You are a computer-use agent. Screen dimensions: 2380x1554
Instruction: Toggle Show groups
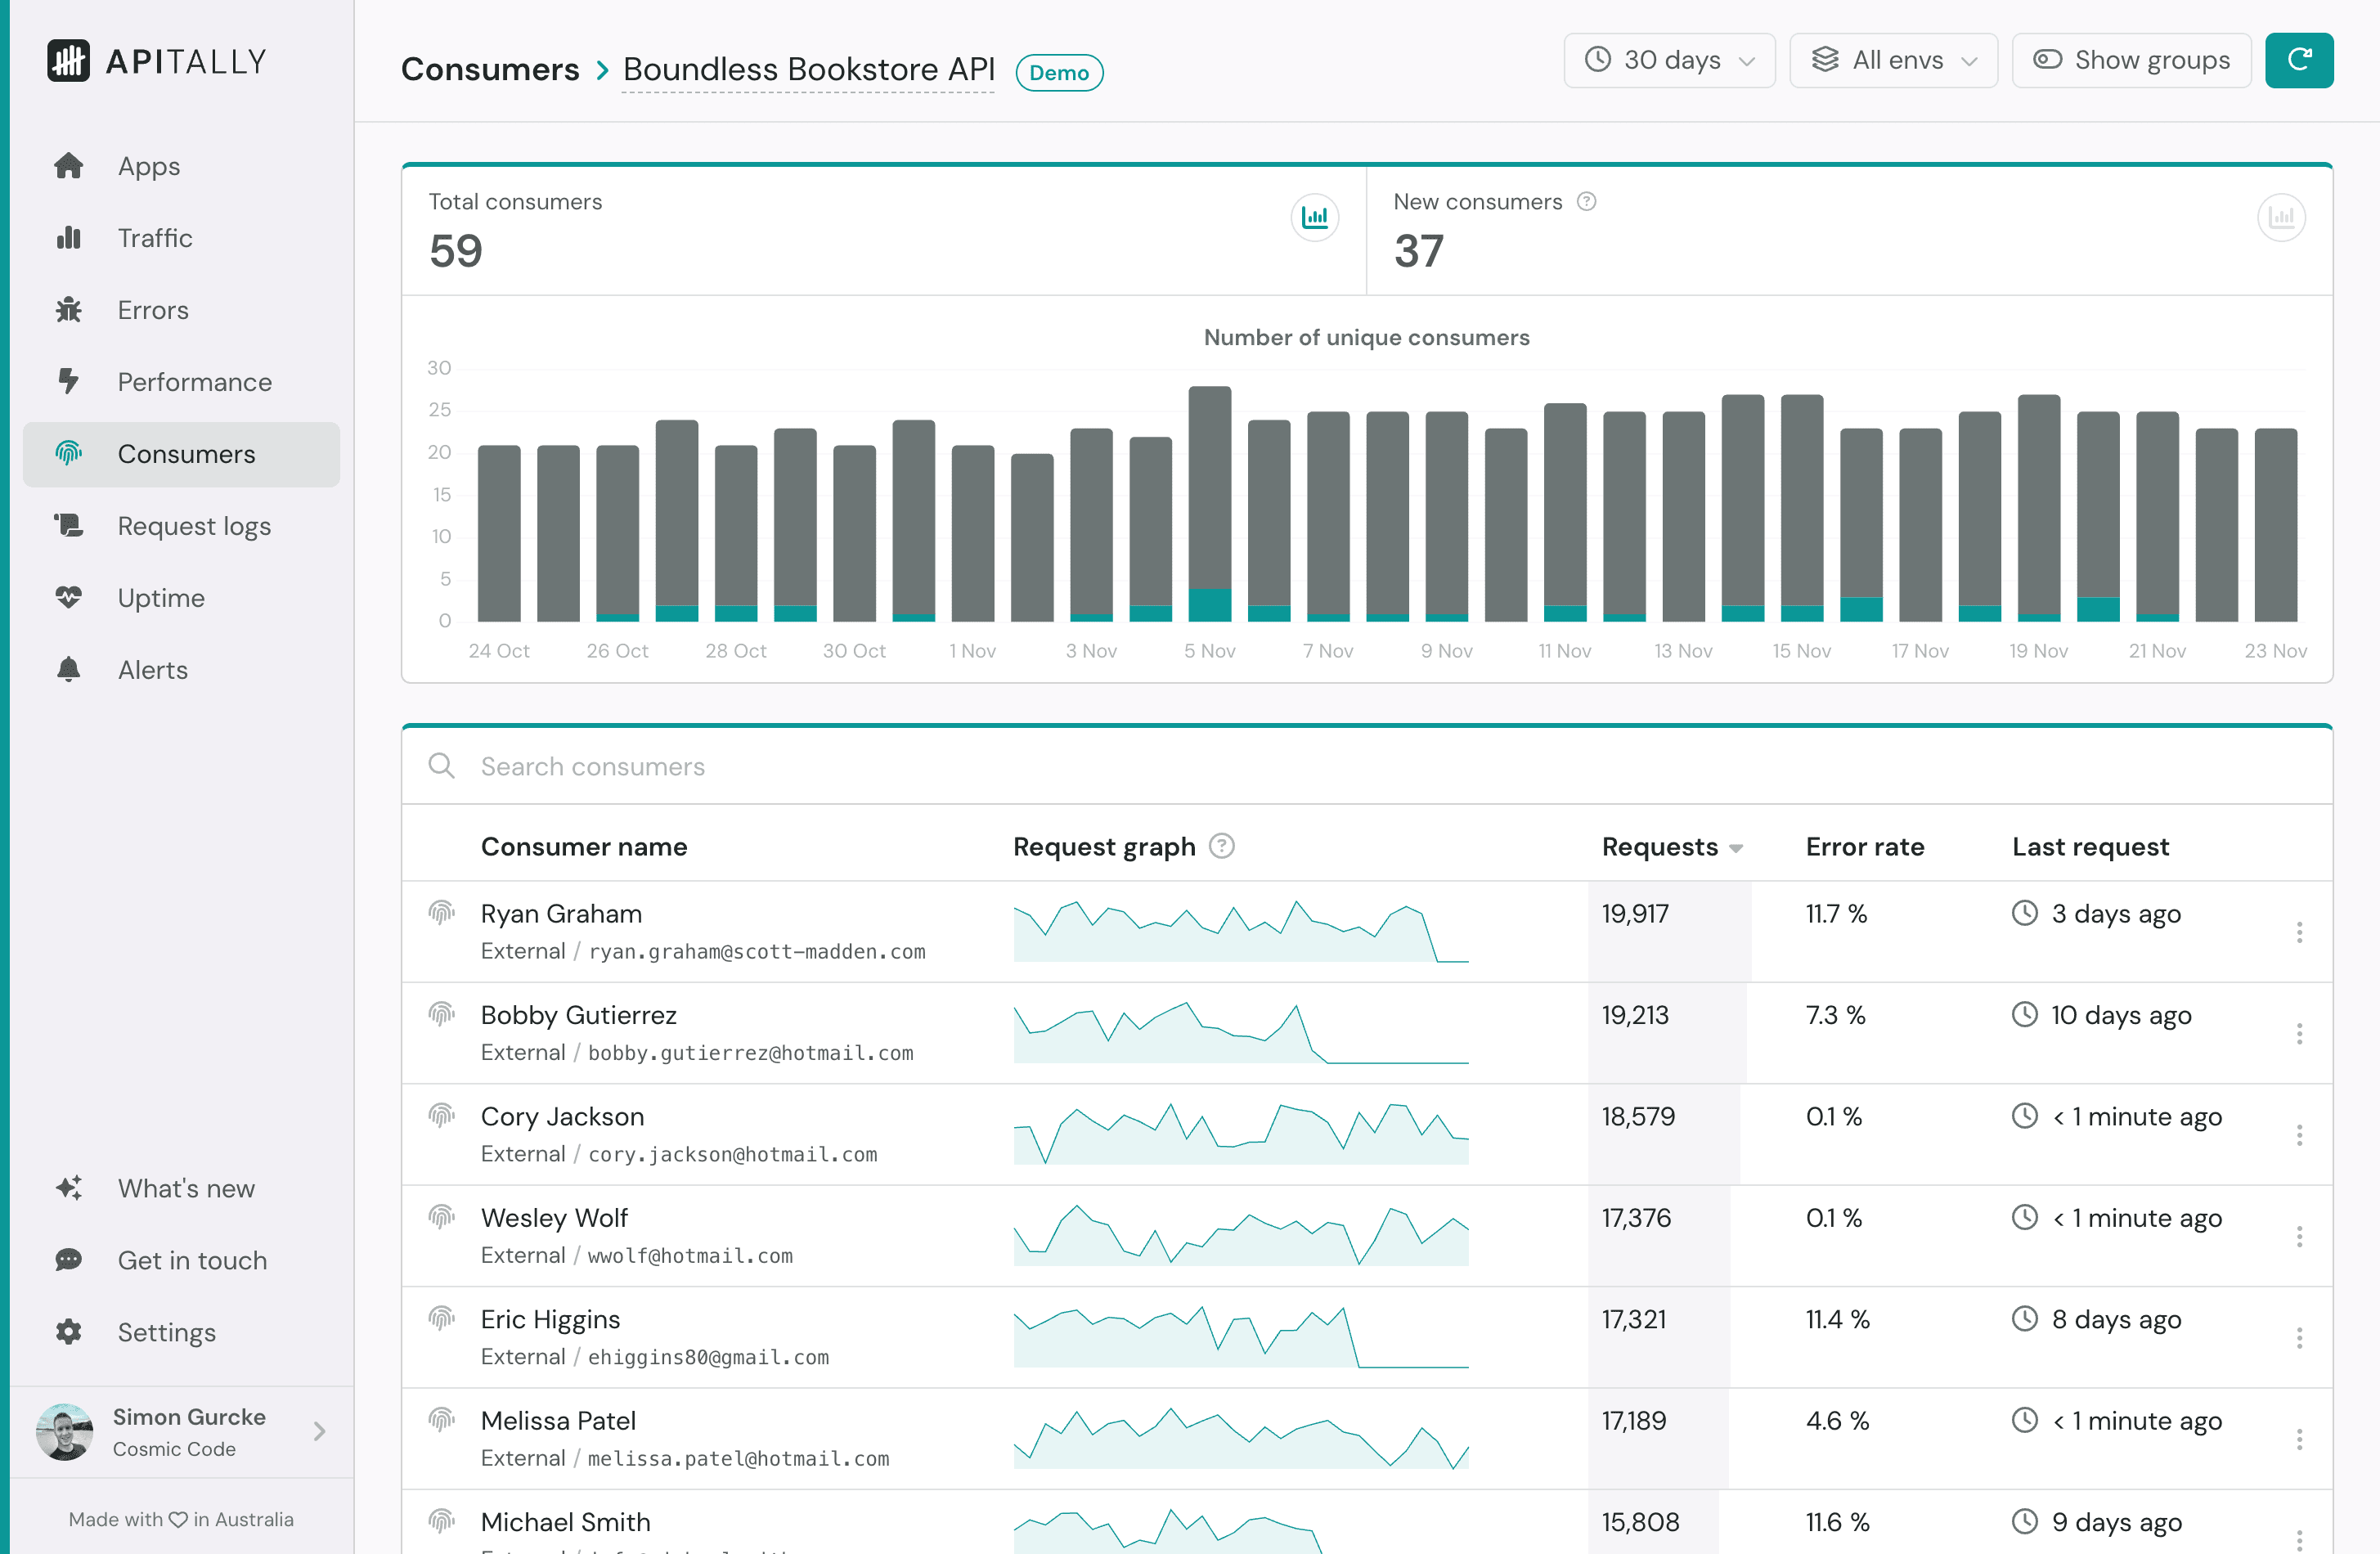point(2131,60)
